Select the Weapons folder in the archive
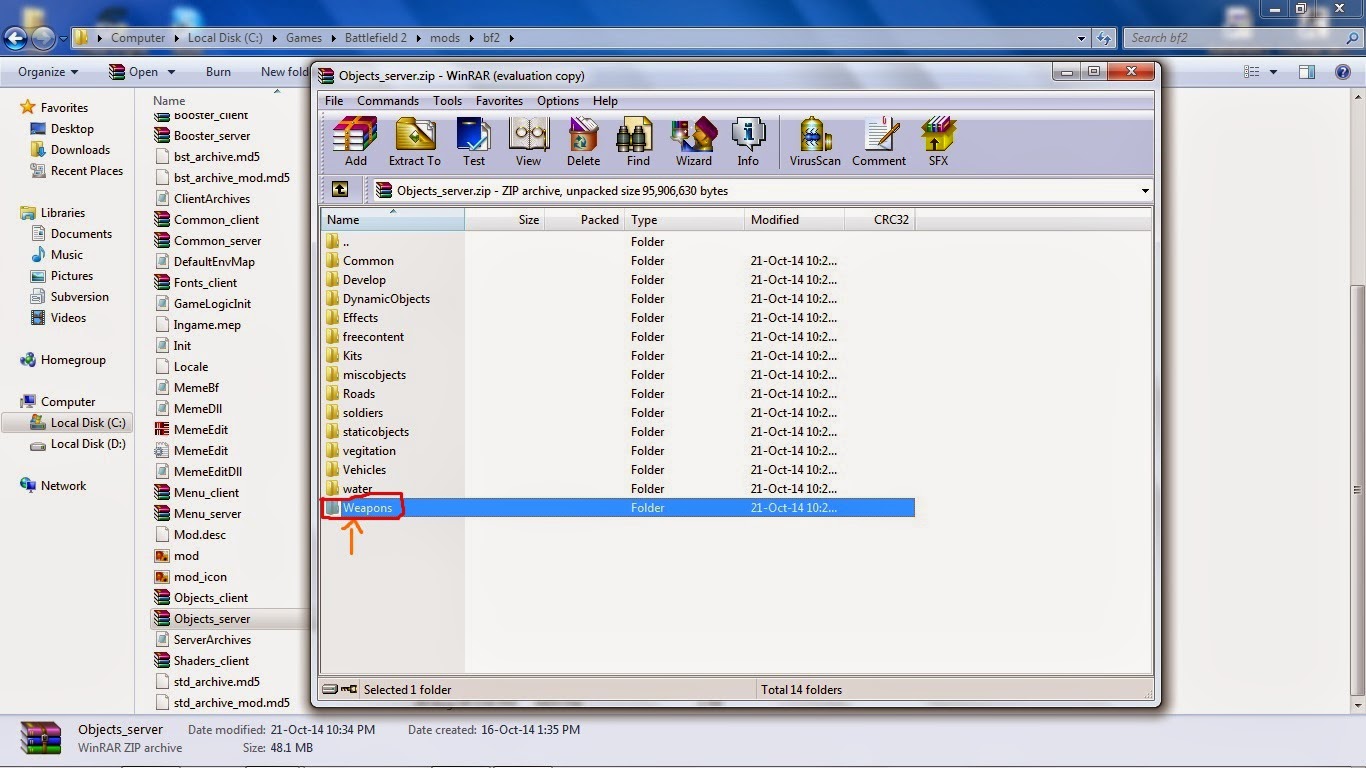 [x=617, y=508]
